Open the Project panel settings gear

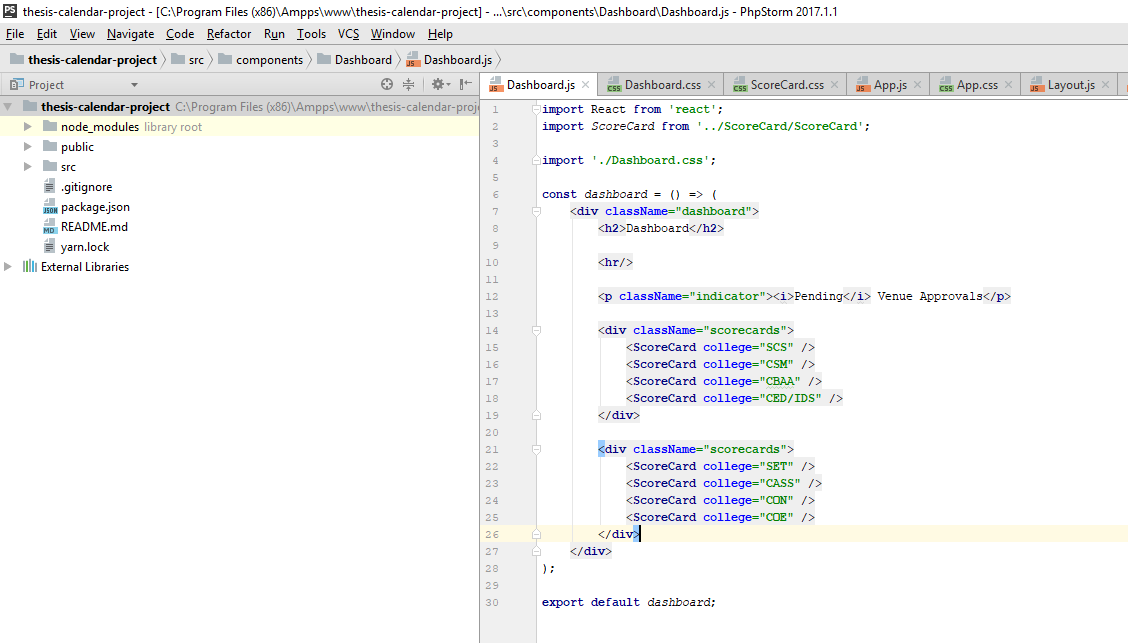pos(438,85)
